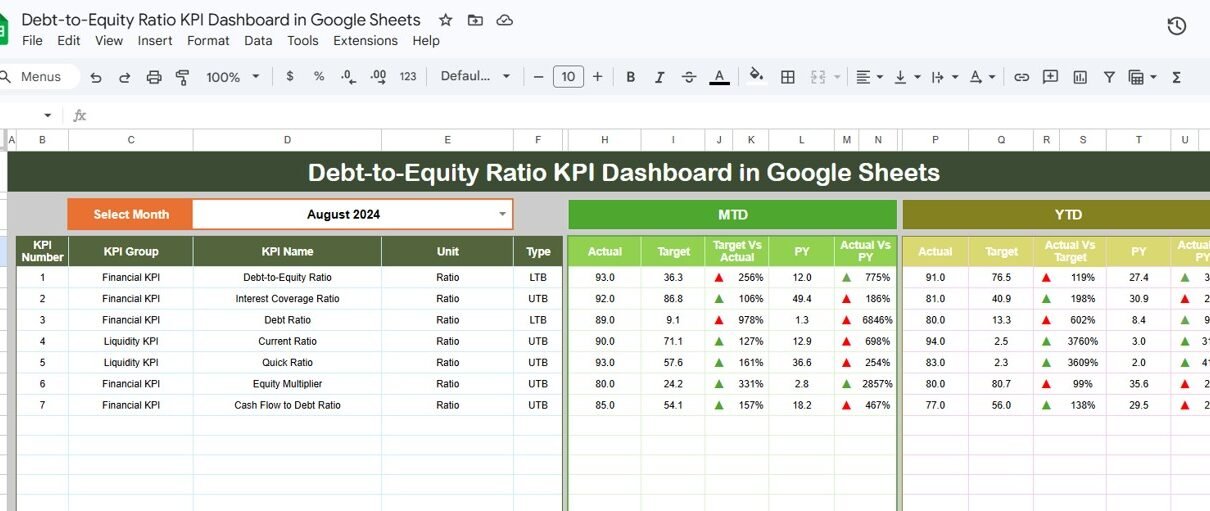Increase font size with plus button
This screenshot has height=511, width=1210.
click(597, 77)
